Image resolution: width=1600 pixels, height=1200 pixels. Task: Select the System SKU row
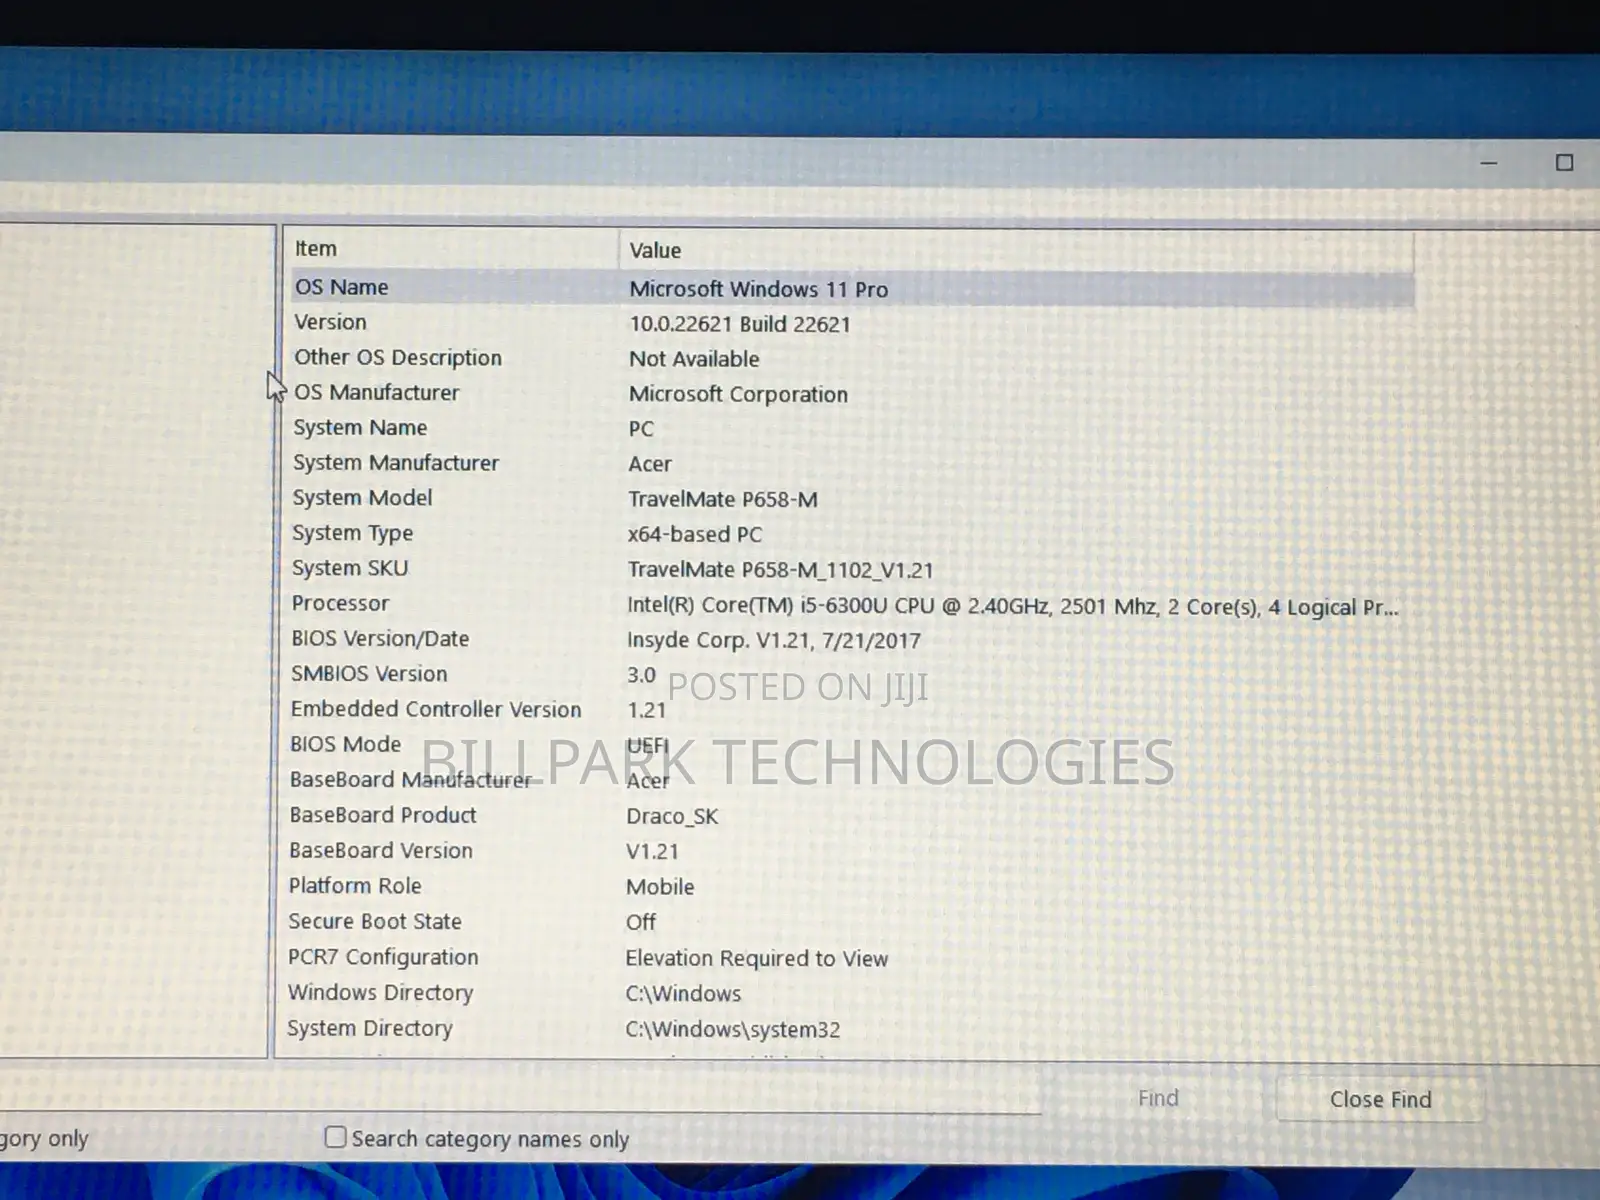[852, 569]
